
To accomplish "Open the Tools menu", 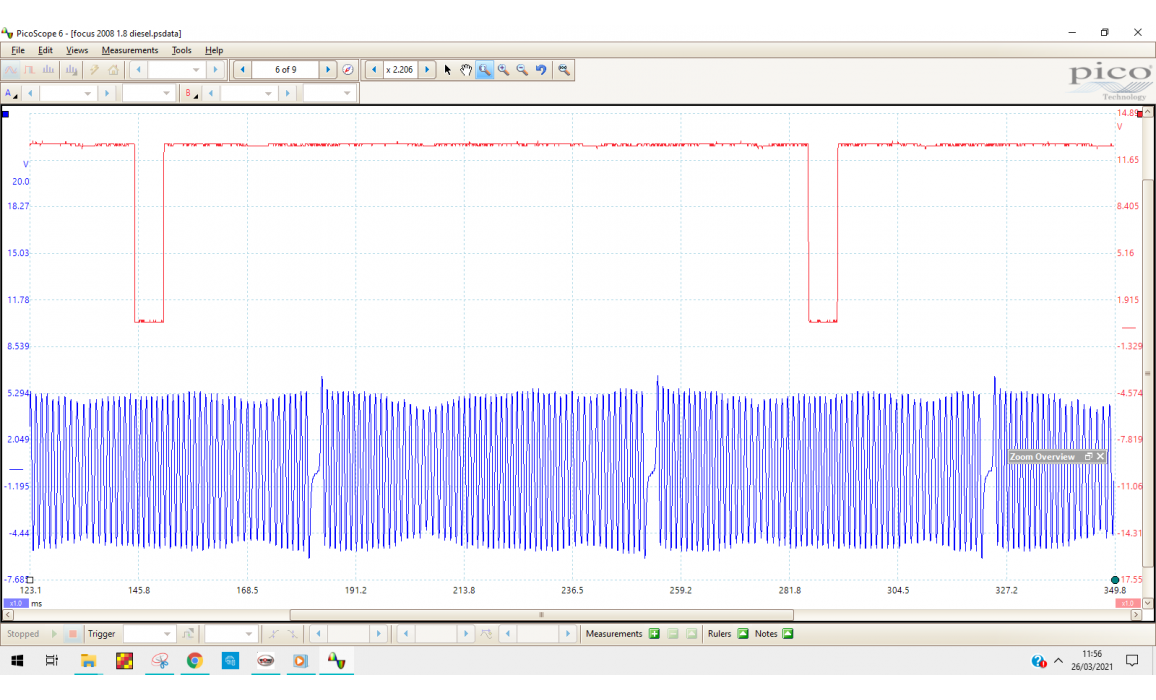I will [x=181, y=50].
